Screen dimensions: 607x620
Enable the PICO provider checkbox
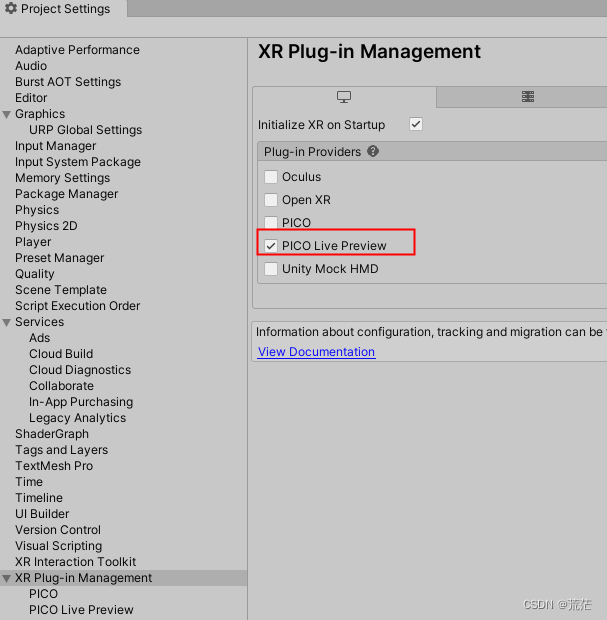pyautogui.click(x=271, y=222)
